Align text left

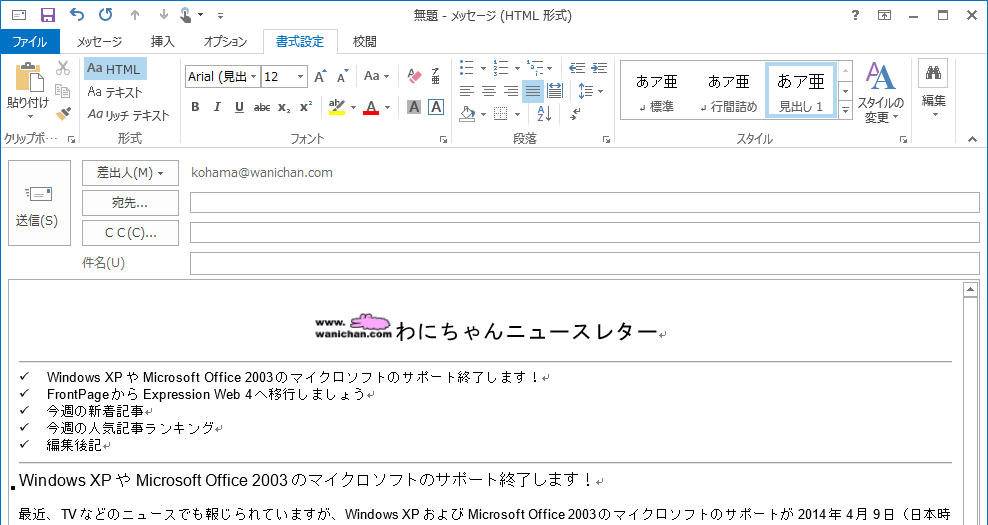coord(467,91)
